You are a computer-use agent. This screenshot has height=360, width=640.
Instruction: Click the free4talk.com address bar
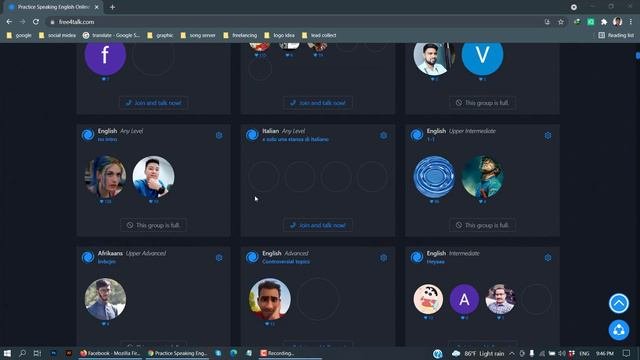(294, 22)
